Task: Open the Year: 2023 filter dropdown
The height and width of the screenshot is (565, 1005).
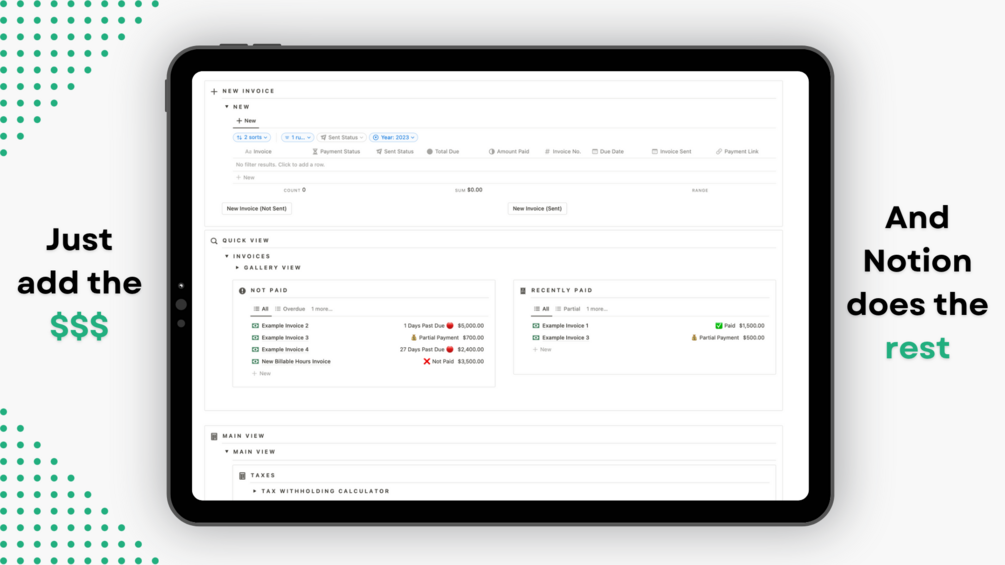Action: pos(394,137)
